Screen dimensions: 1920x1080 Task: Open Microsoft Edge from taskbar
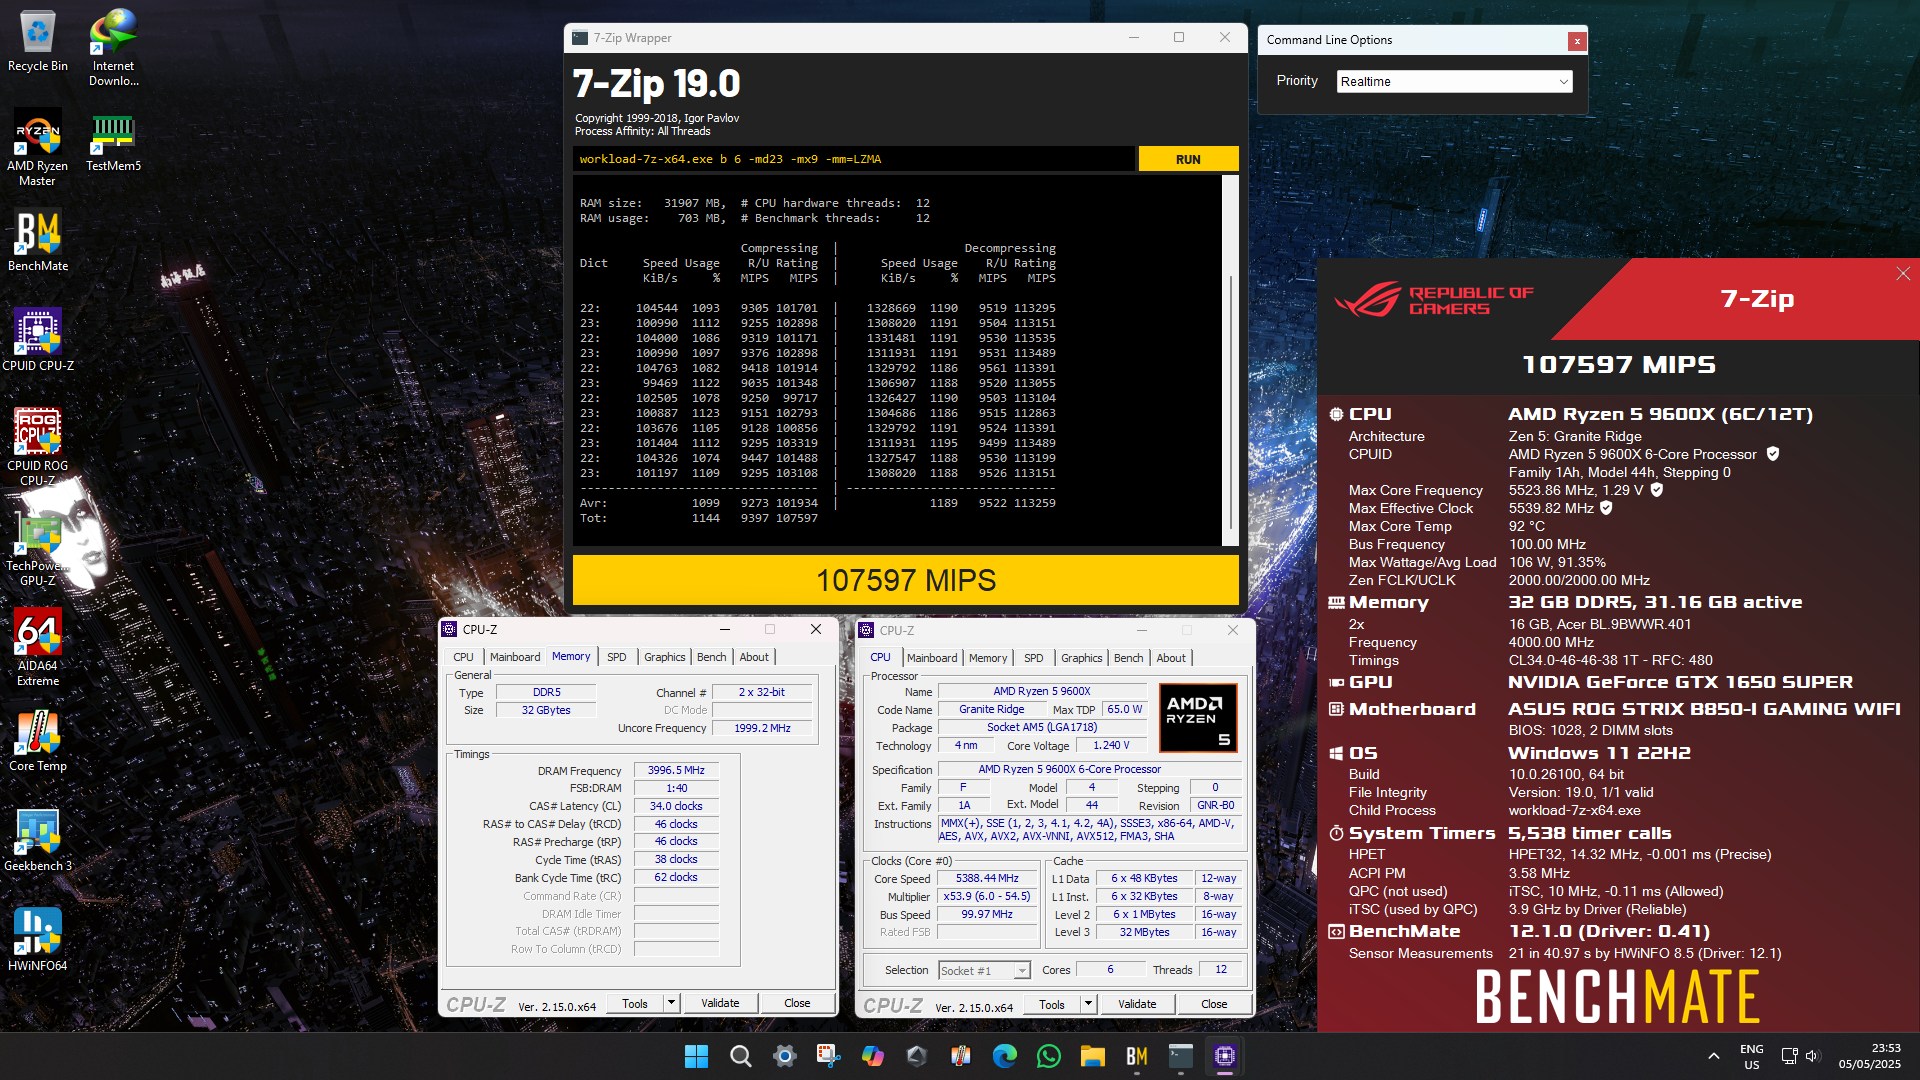click(1004, 1056)
